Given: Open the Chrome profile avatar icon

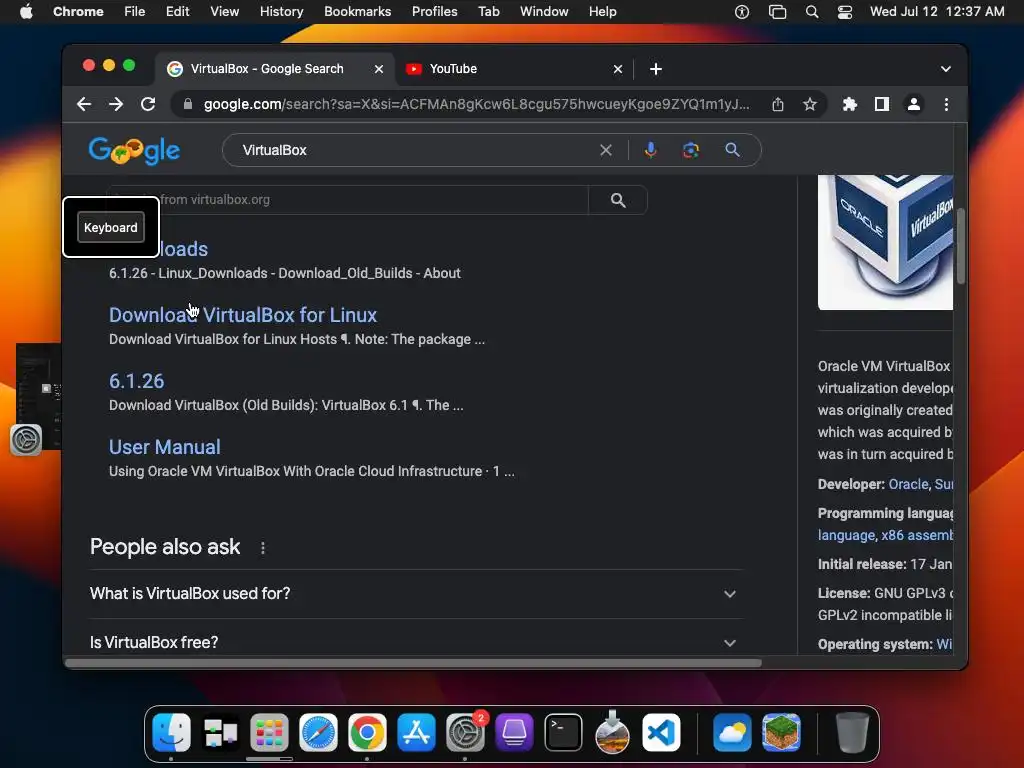Looking at the screenshot, I should [914, 104].
